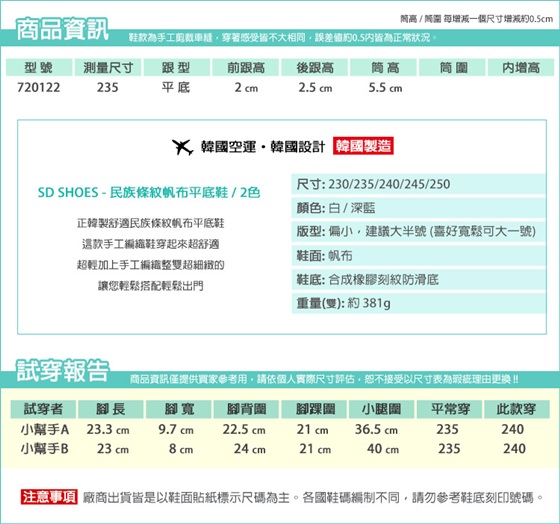Click the 前跟高 column header
Viewport: 560px width, 524px height.
pos(246,68)
